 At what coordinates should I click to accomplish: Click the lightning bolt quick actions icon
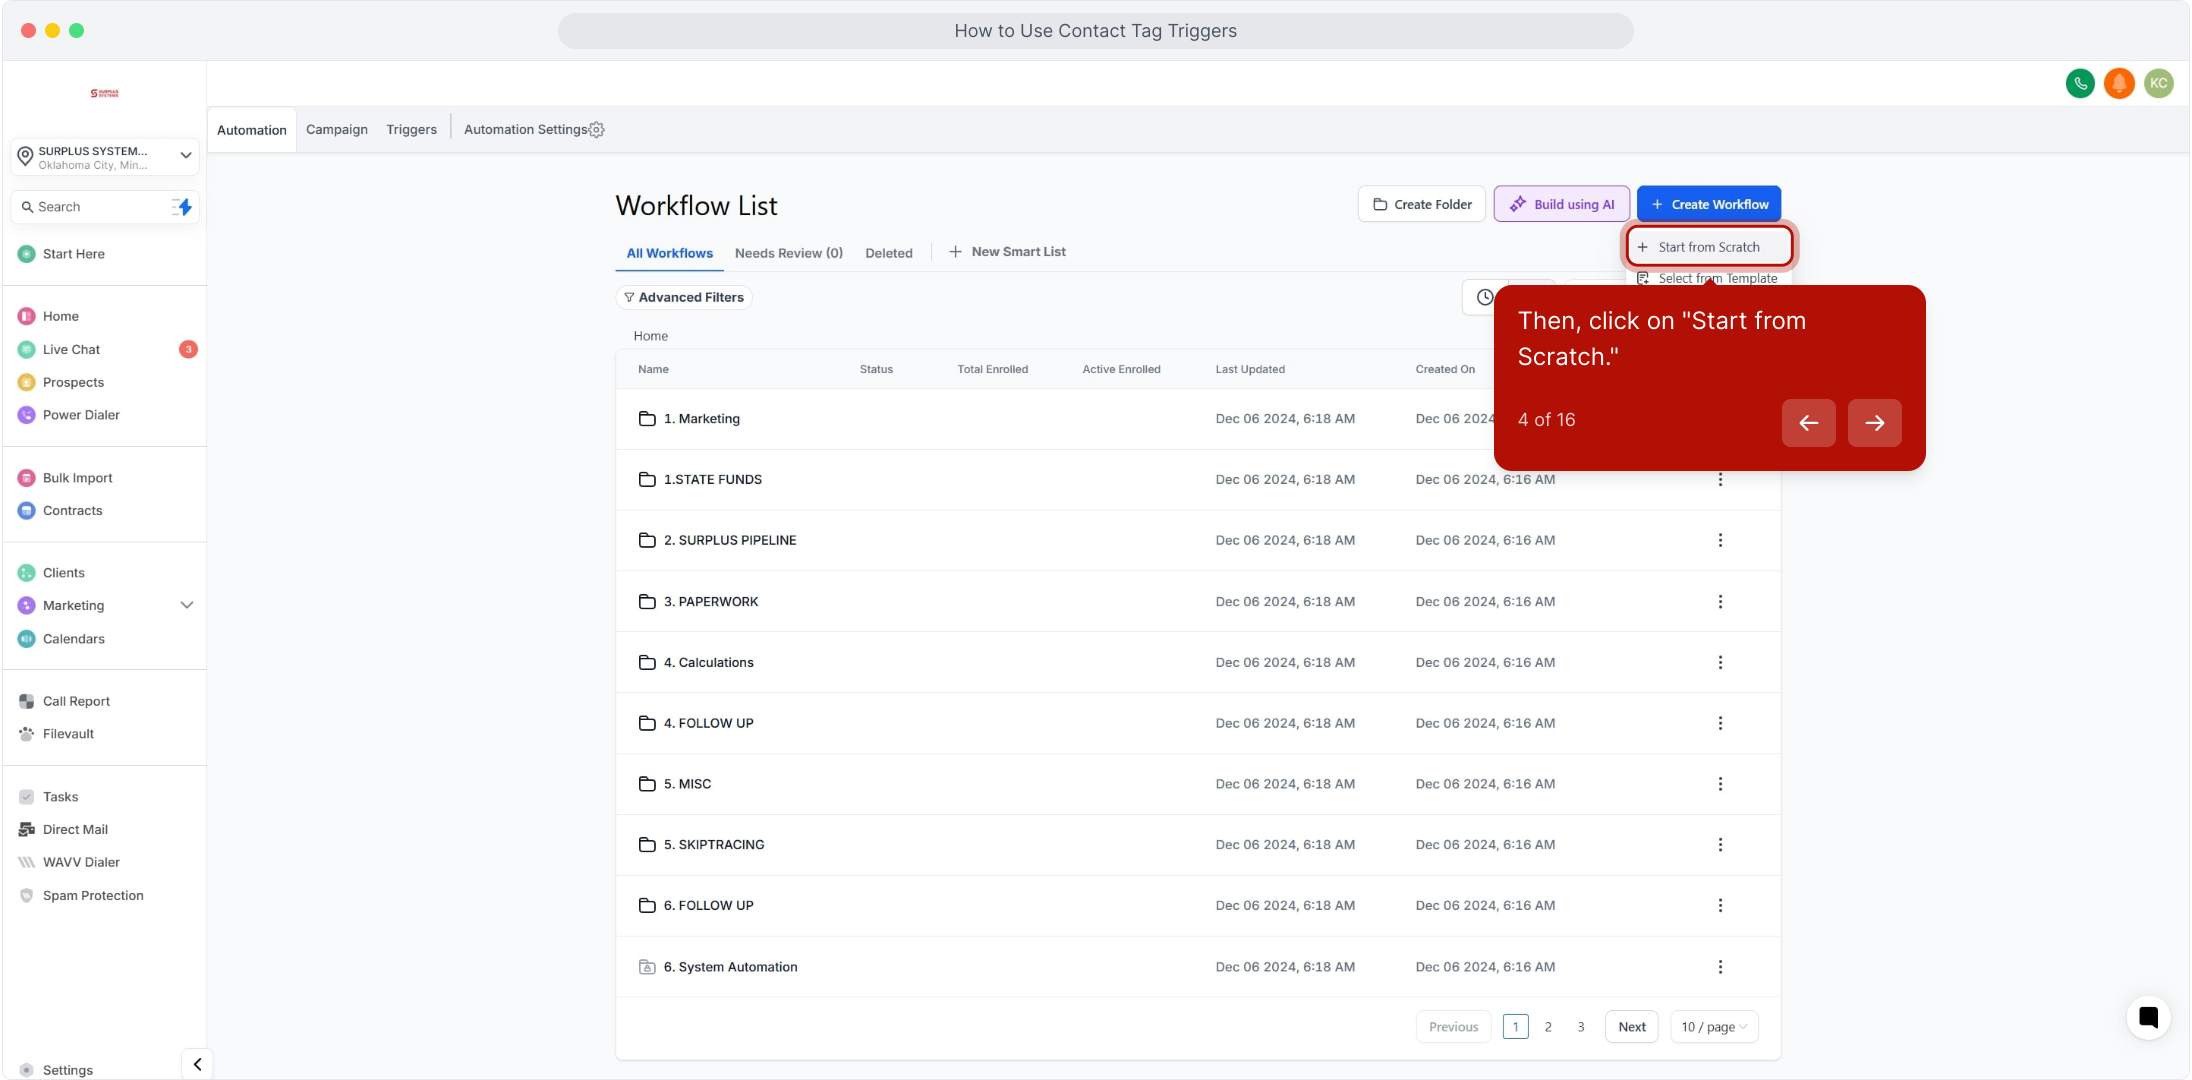point(183,207)
